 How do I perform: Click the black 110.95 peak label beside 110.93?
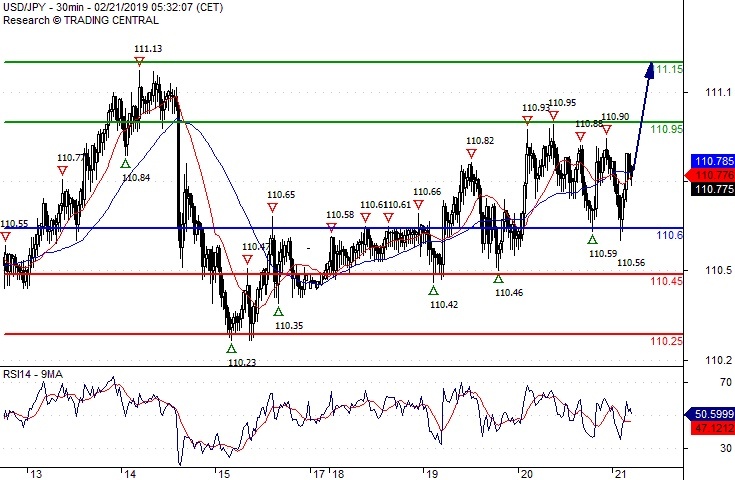click(562, 103)
